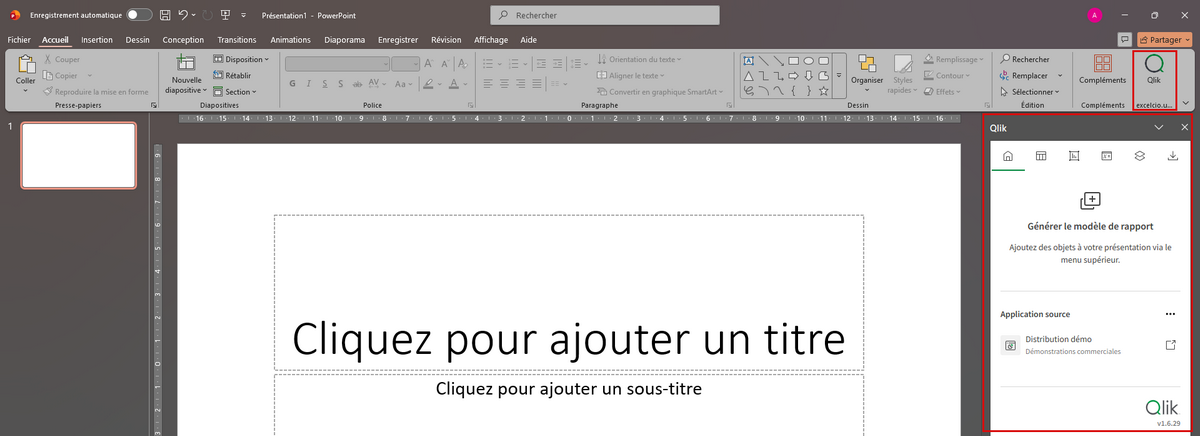Open Application source three-dots menu

coord(1171,314)
